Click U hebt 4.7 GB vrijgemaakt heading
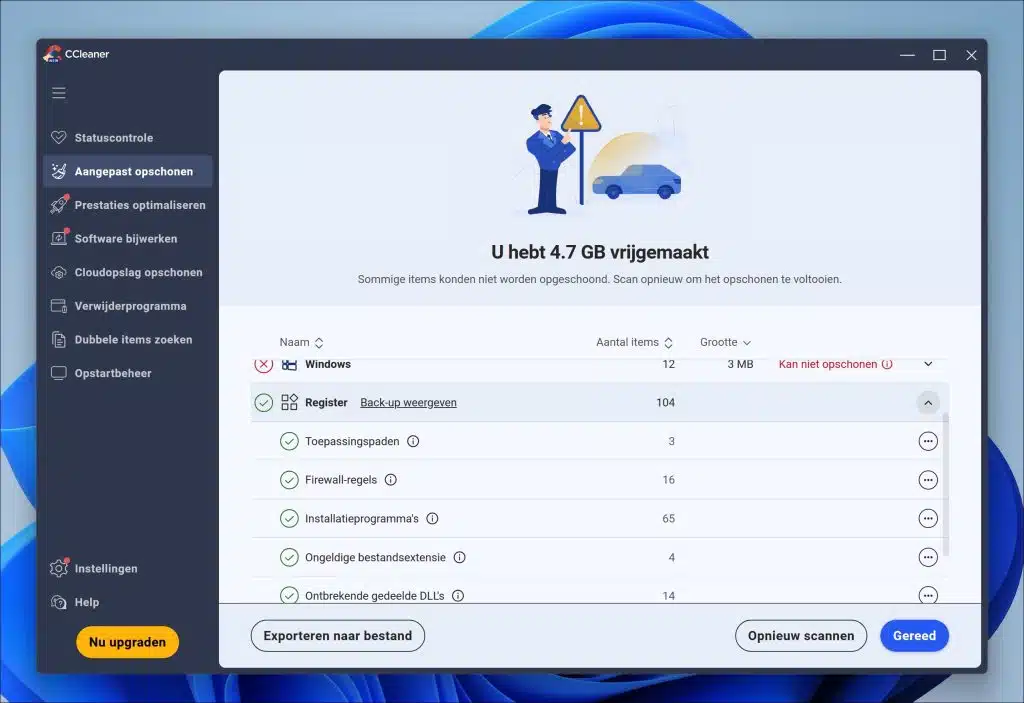Screen dimensions: 1024x703 600,252
